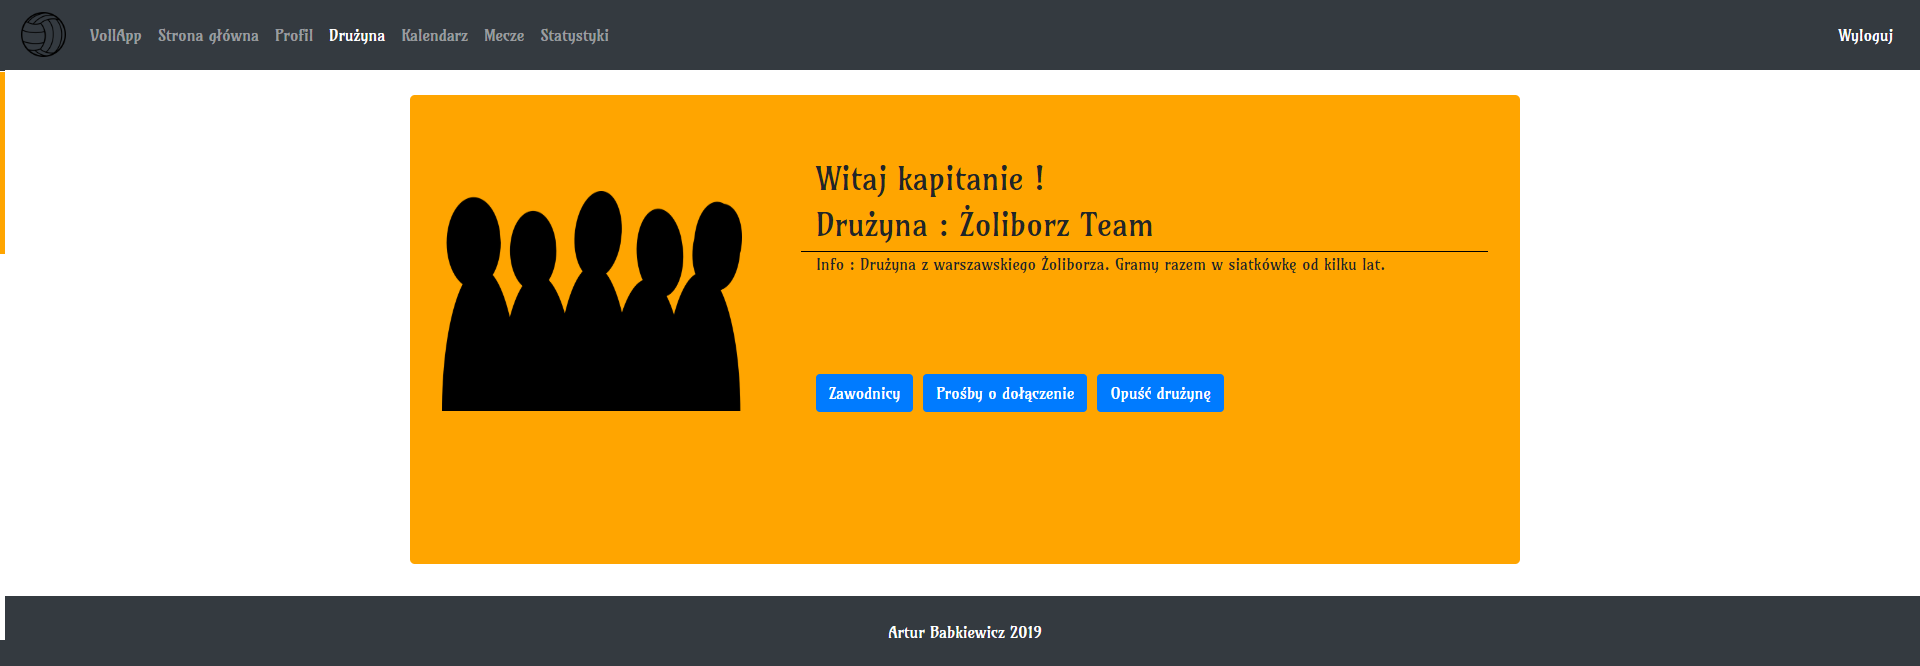Click Wyloguj to log out

pos(1865,35)
